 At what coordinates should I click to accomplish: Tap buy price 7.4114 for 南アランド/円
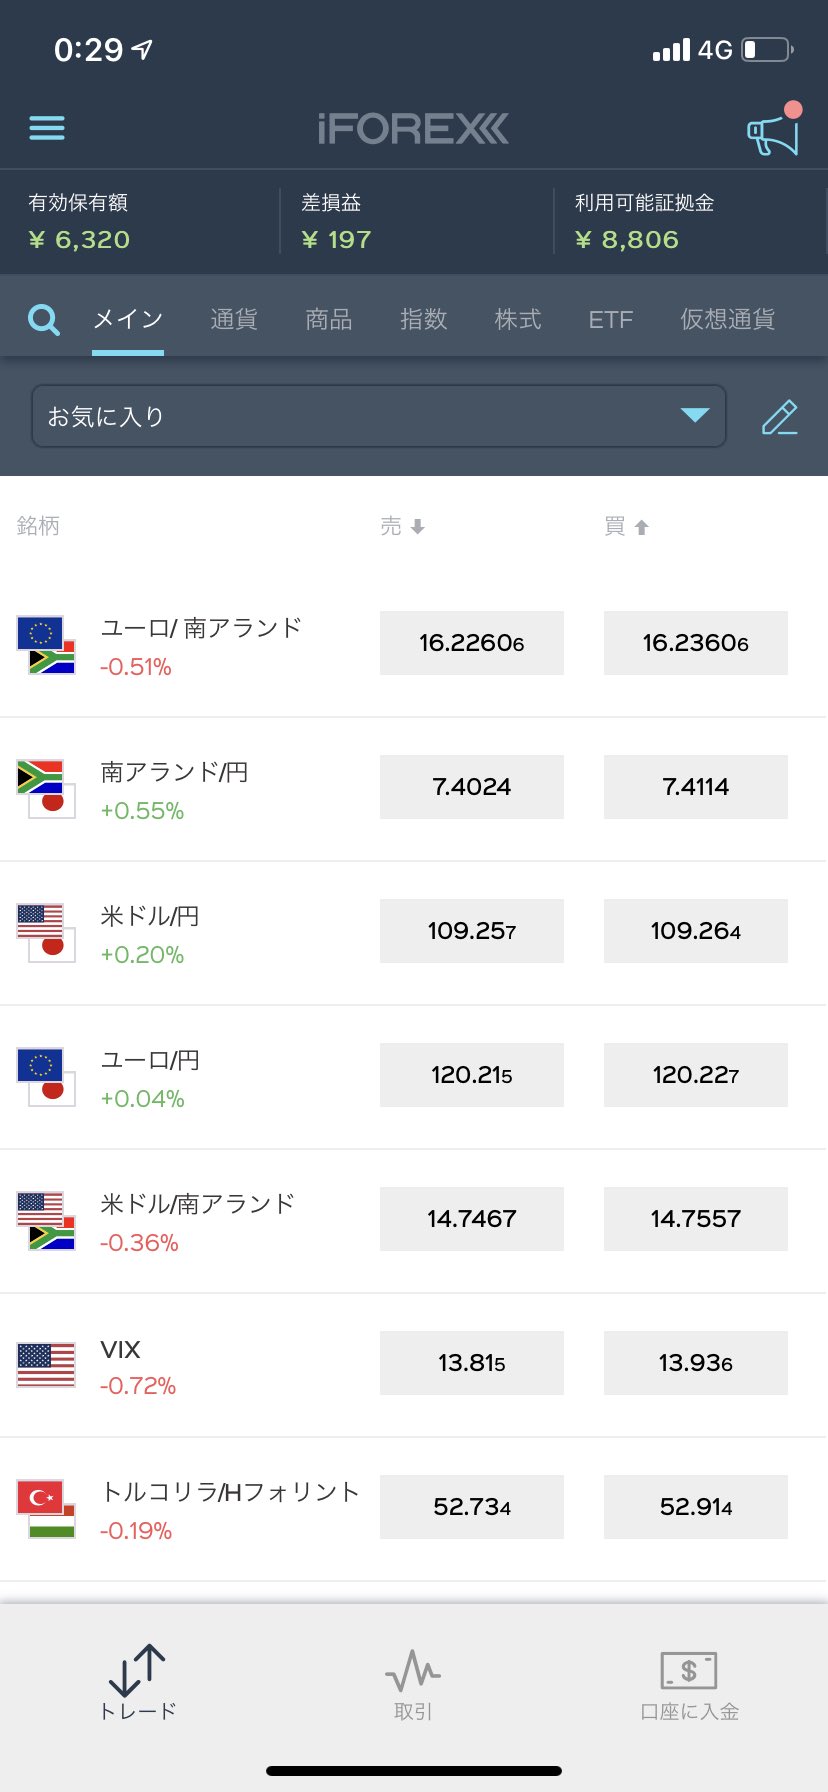[x=696, y=787]
